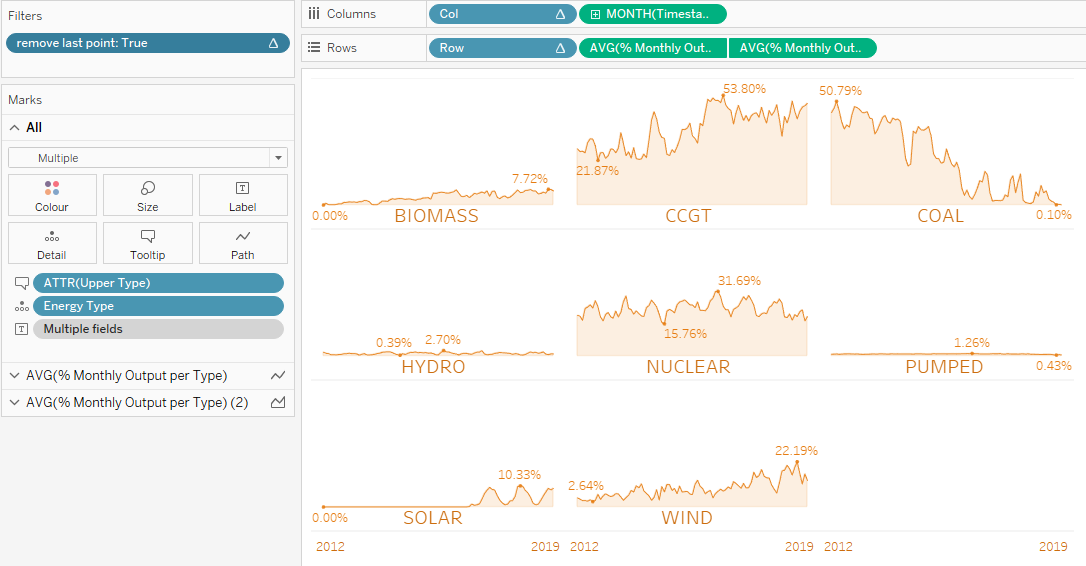Click the Columns shelf icon

coord(314,14)
